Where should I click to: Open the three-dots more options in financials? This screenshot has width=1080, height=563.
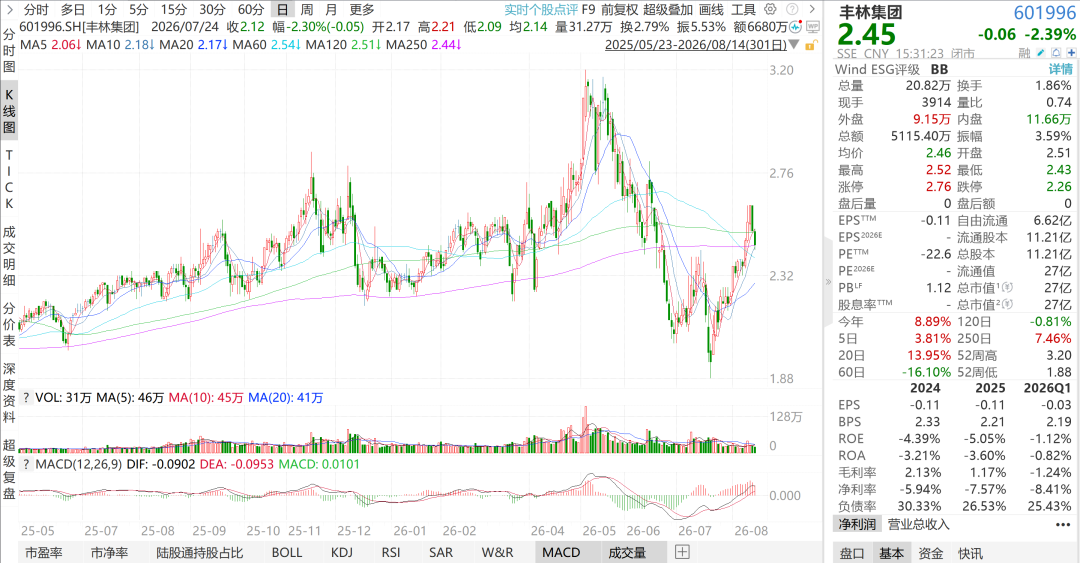pyautogui.click(x=1063, y=524)
